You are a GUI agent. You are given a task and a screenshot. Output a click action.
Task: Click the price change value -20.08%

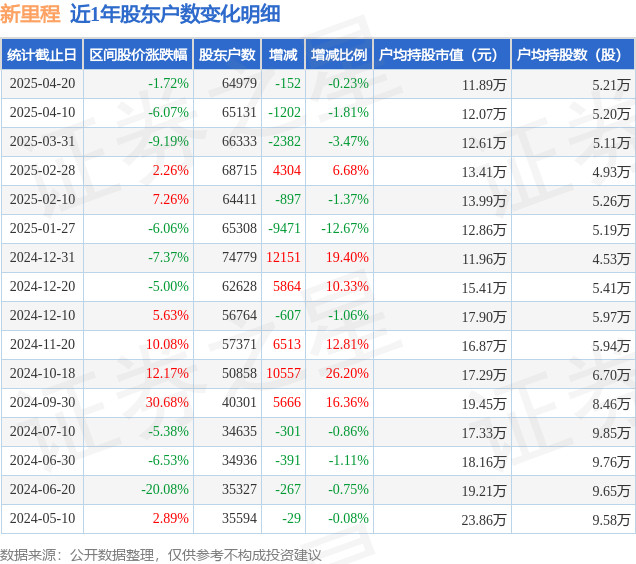(x=165, y=489)
